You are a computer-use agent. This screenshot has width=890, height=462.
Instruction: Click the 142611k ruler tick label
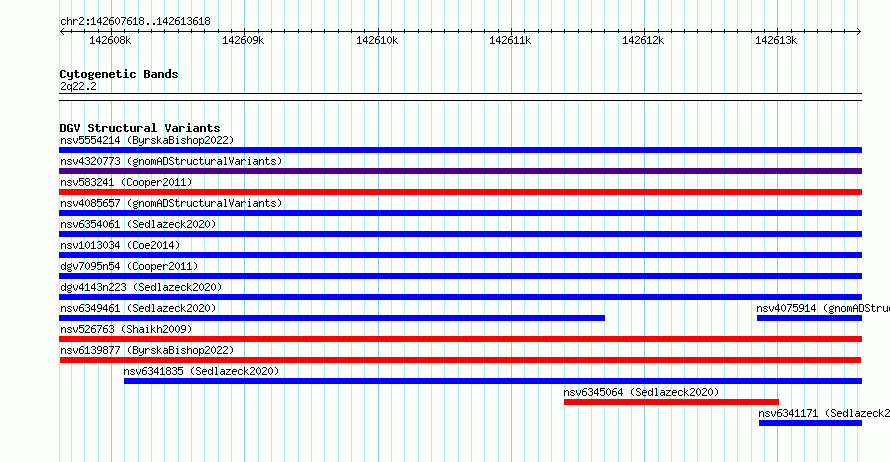[x=510, y=40]
